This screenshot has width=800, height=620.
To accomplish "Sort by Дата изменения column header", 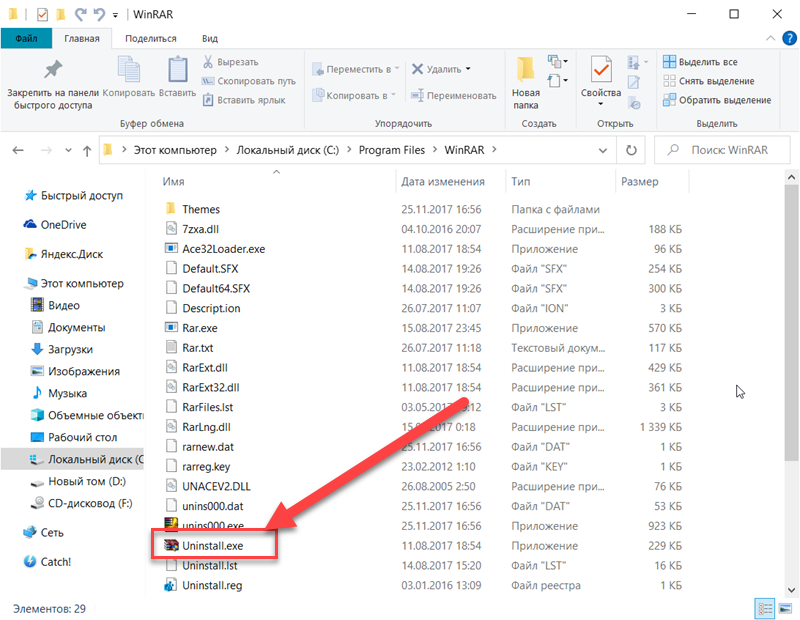I will click(442, 182).
